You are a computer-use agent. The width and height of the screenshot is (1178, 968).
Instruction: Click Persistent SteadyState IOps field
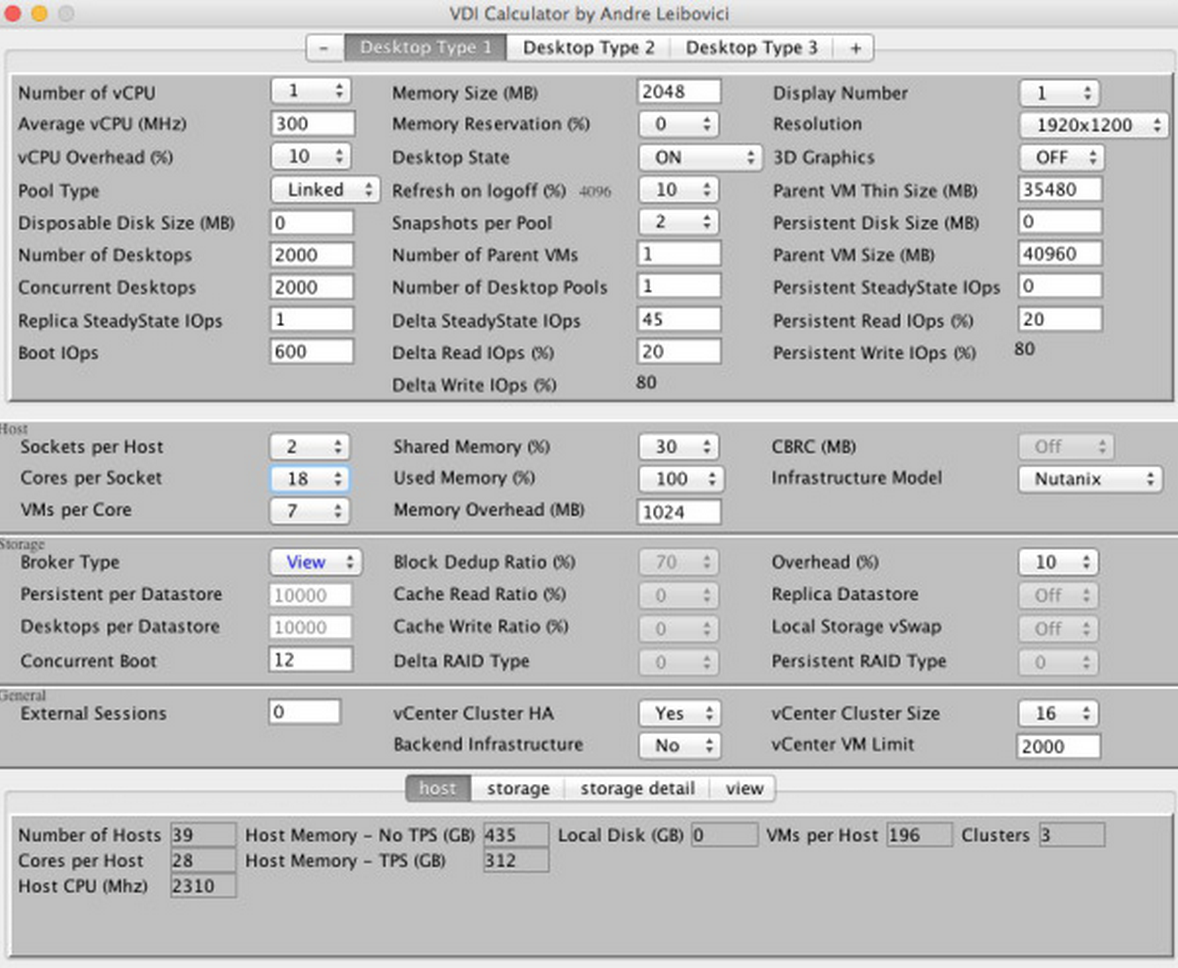pyautogui.click(x=1060, y=286)
